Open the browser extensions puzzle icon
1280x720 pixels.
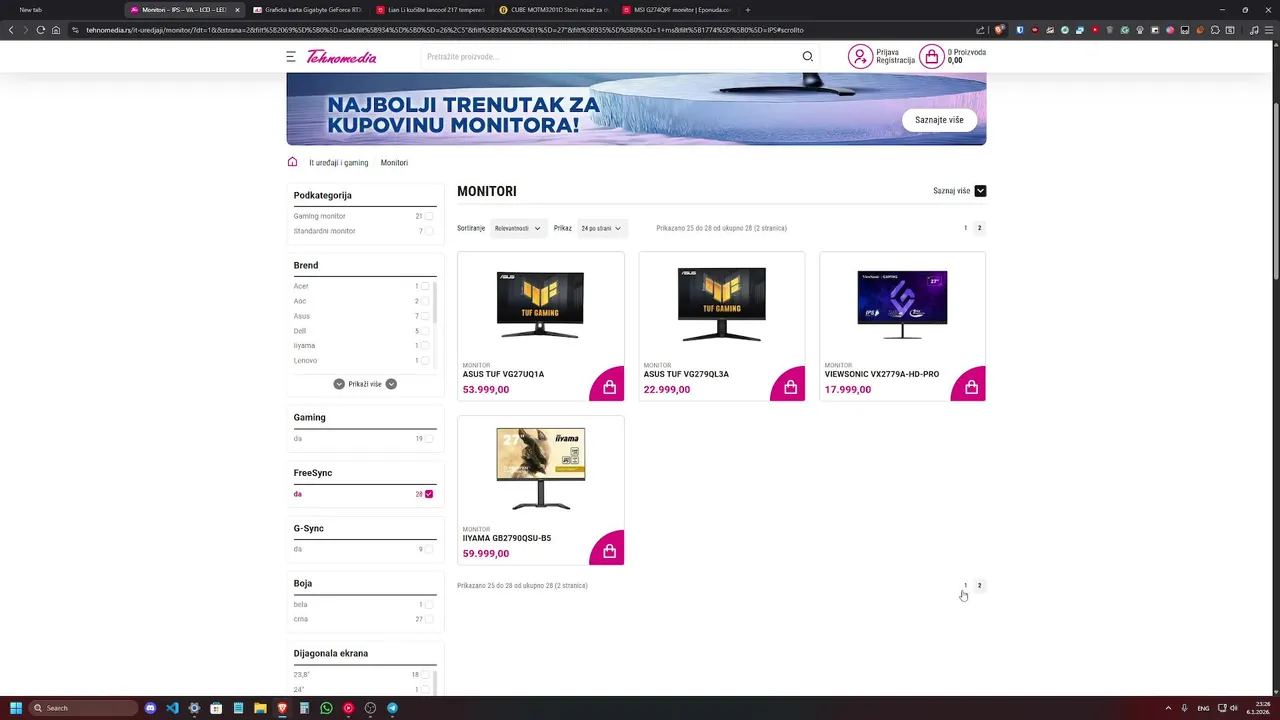(x=1215, y=30)
